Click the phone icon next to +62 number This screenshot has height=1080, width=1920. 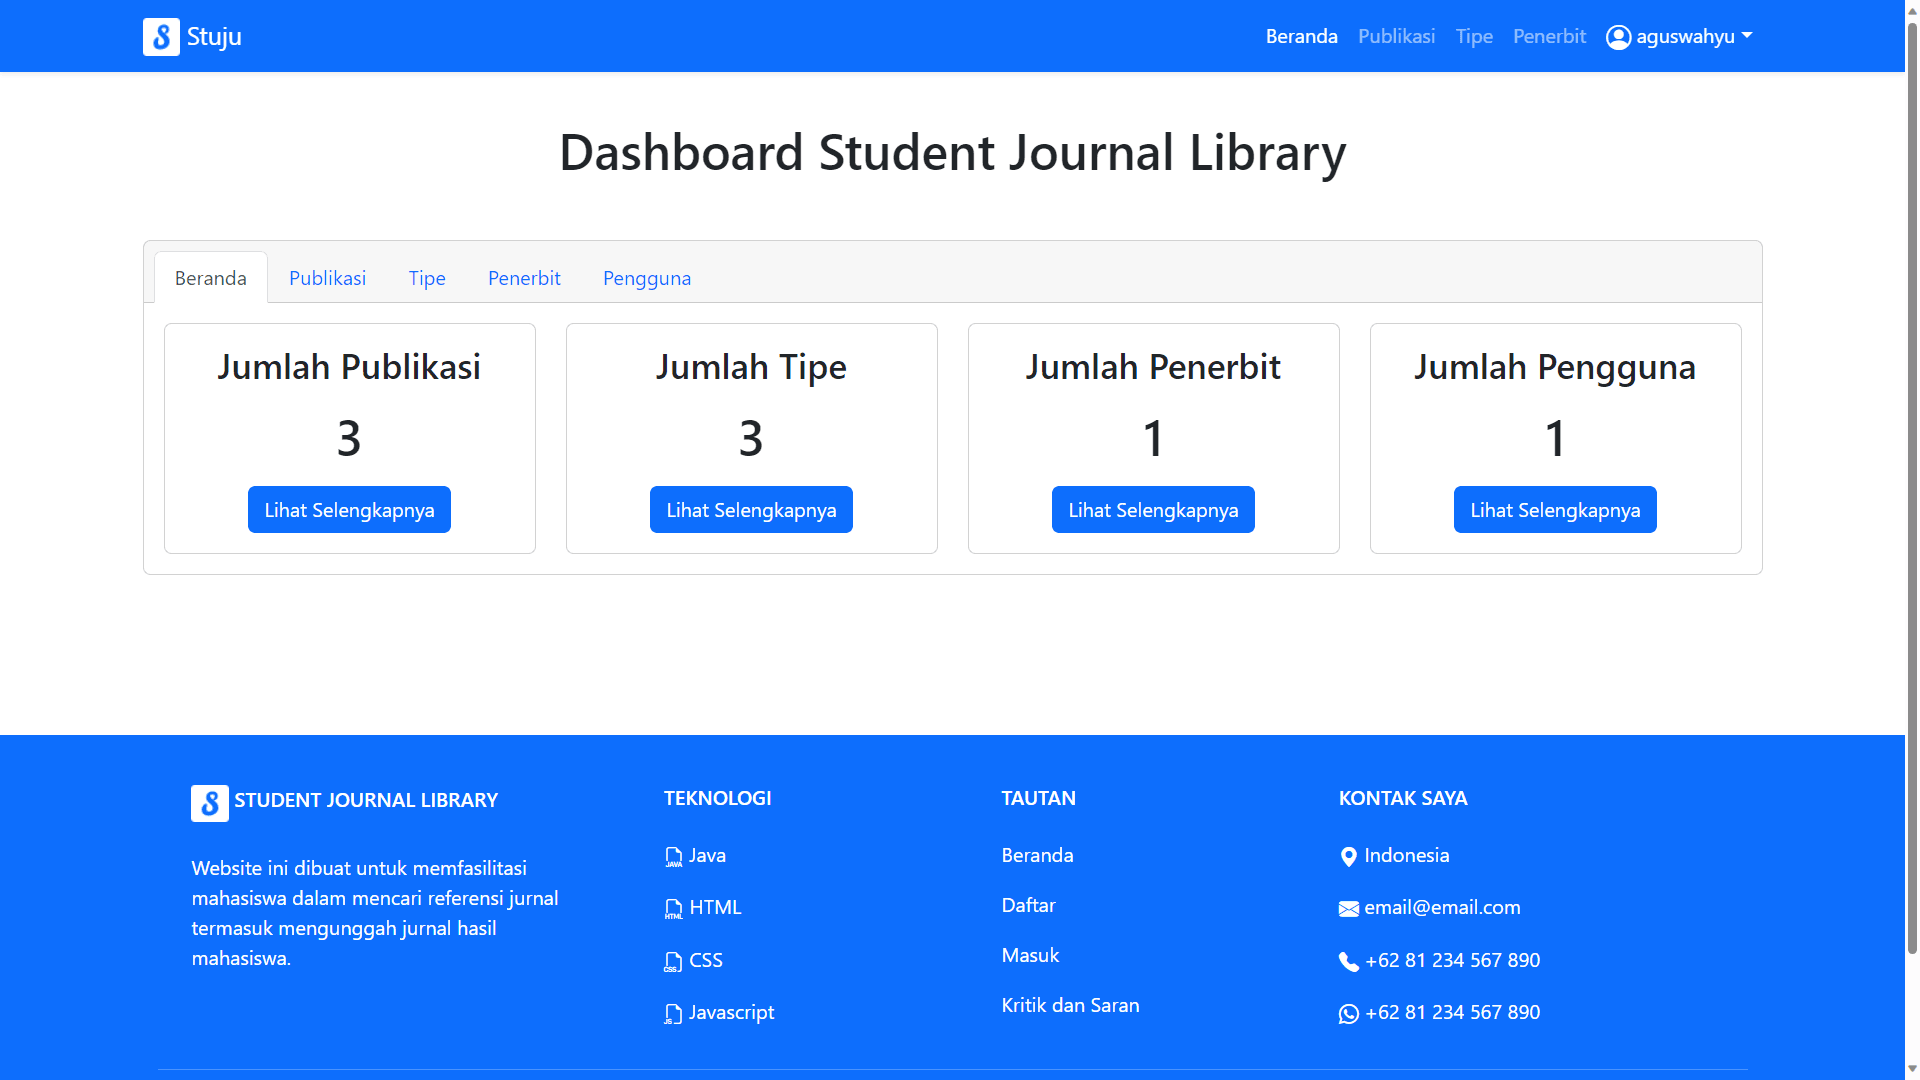[x=1347, y=961]
